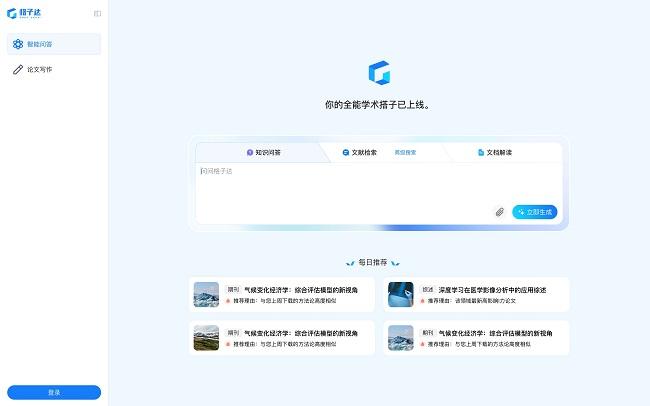Click the 知识问答 tab icon

(250, 153)
